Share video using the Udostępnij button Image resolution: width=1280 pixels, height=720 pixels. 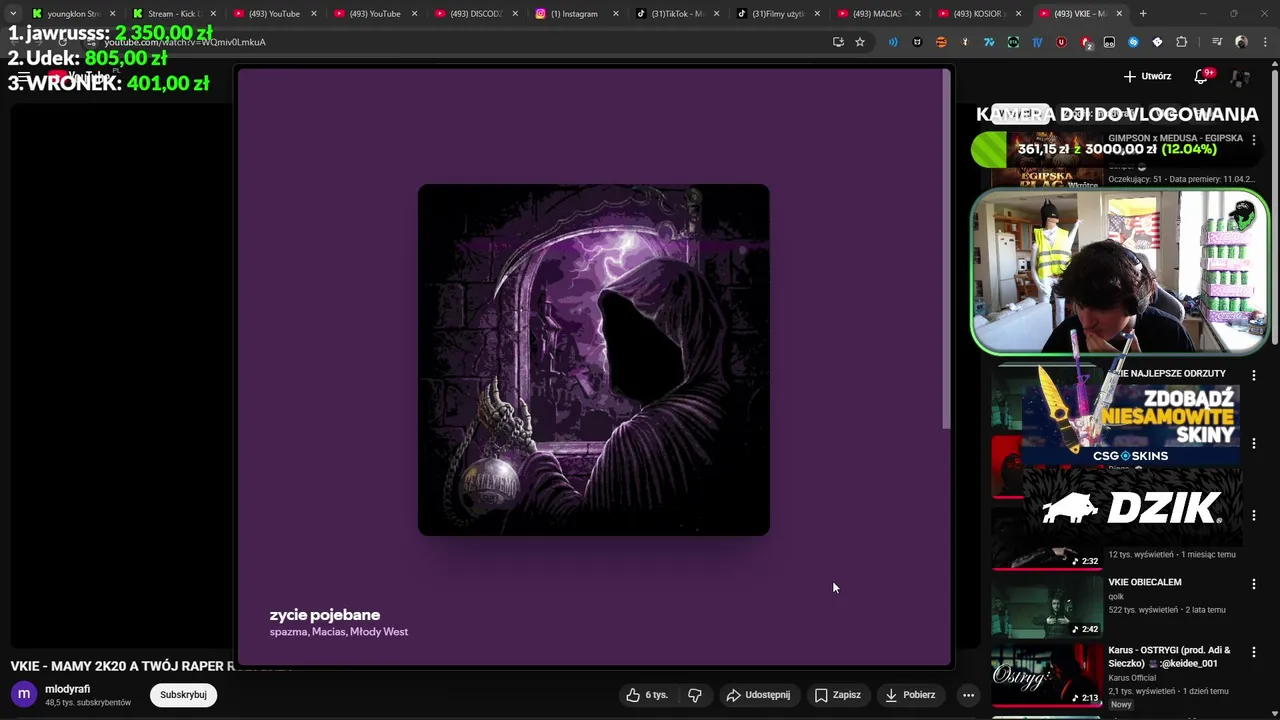tap(758, 695)
